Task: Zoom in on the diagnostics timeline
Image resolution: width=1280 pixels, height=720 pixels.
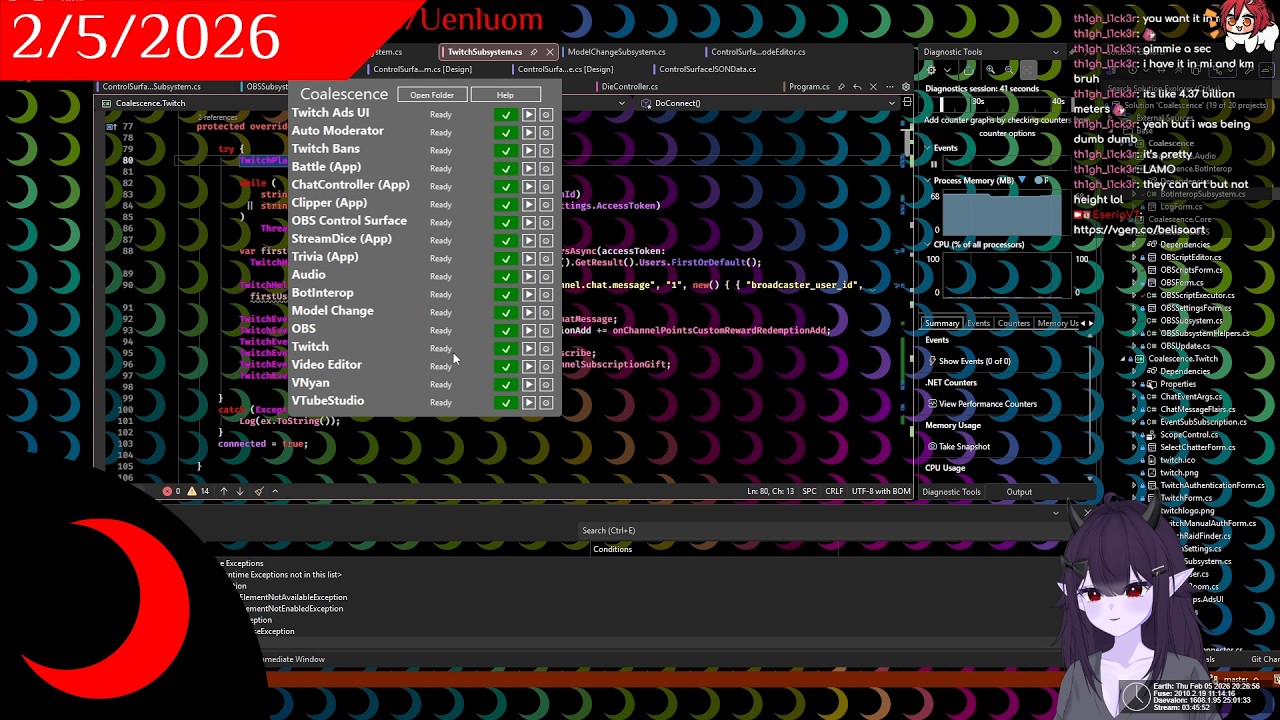Action: click(x=990, y=70)
